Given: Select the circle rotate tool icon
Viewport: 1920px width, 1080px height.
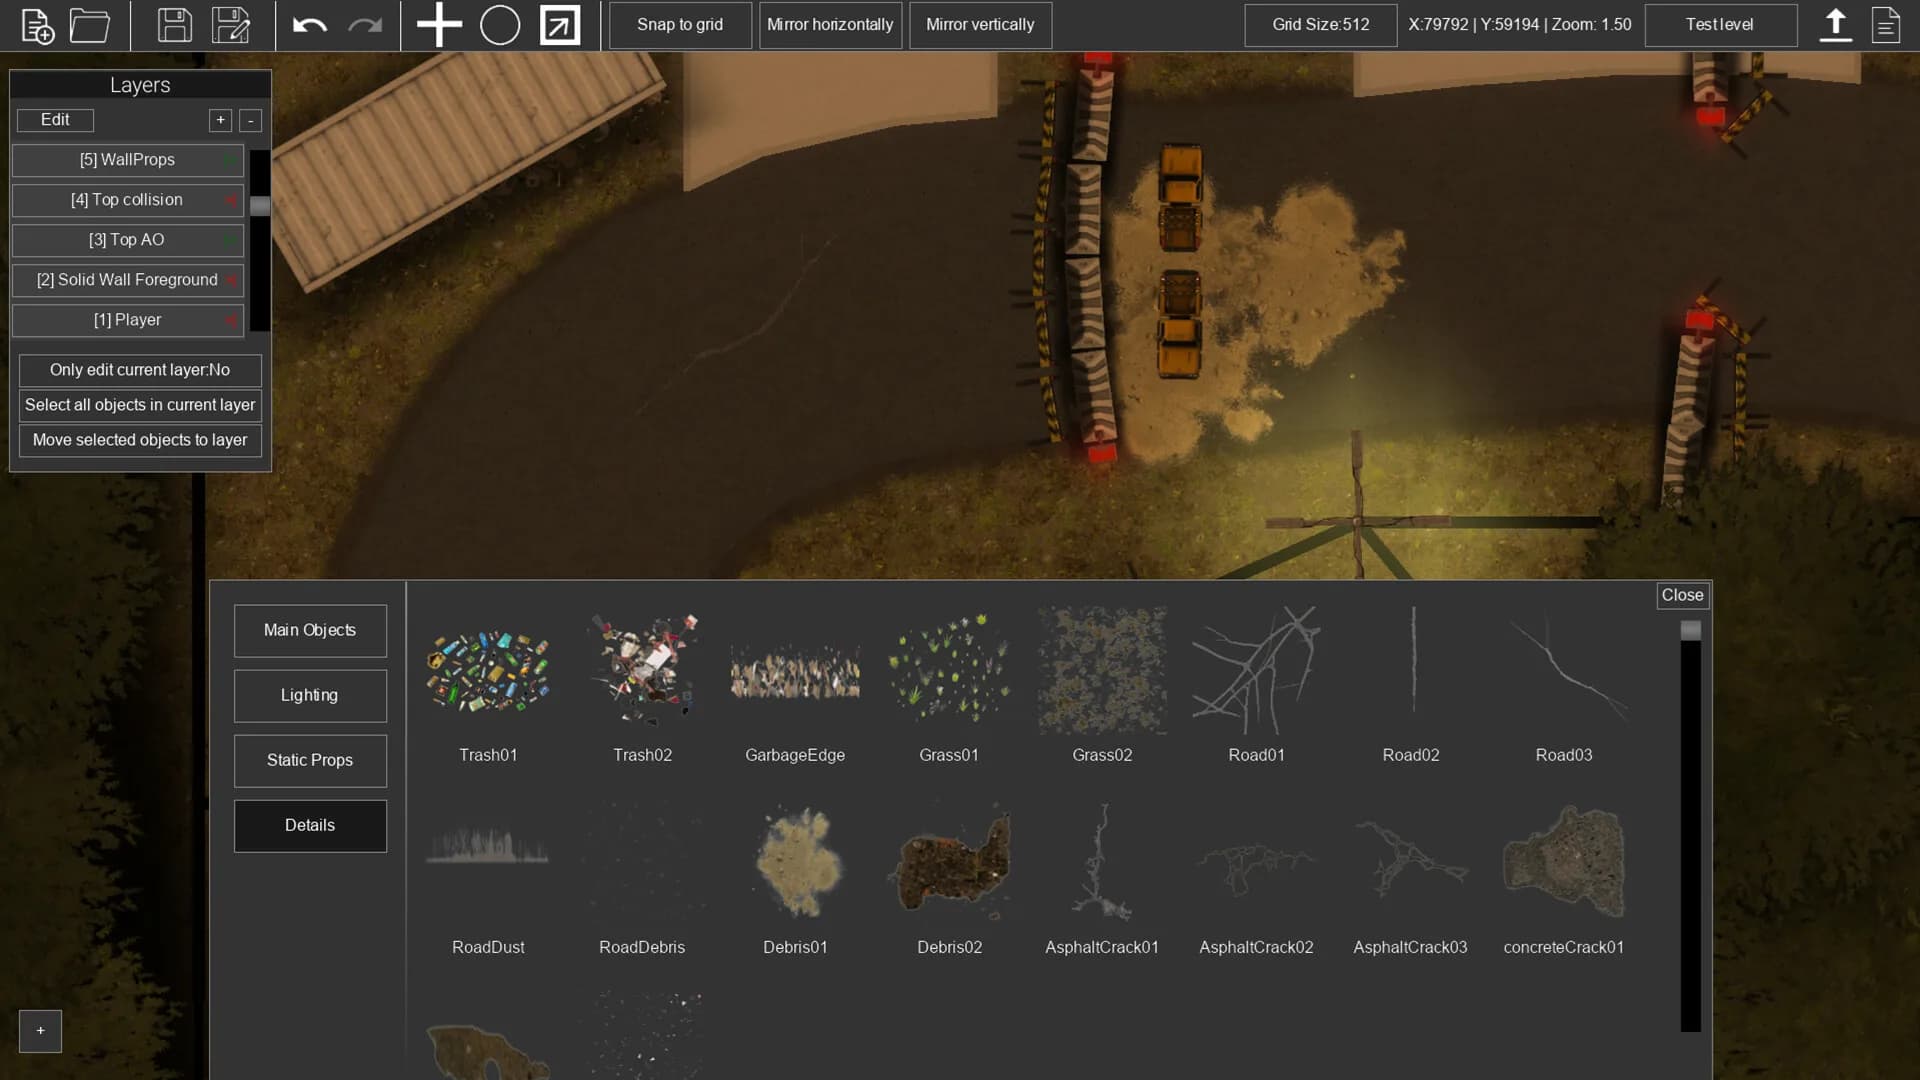Looking at the screenshot, I should [500, 25].
